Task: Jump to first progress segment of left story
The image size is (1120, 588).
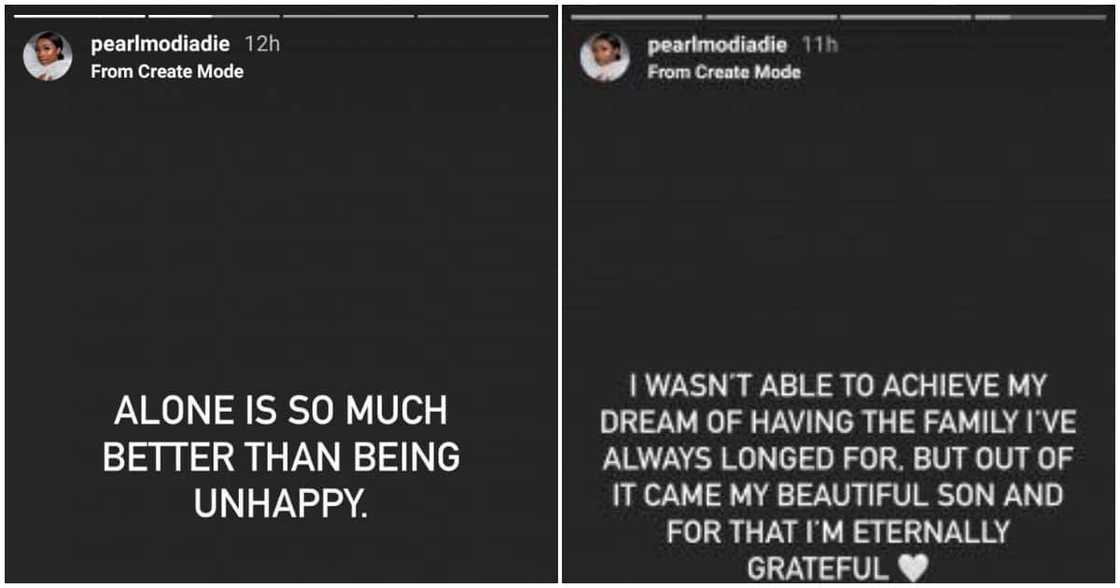Action: coord(80,16)
